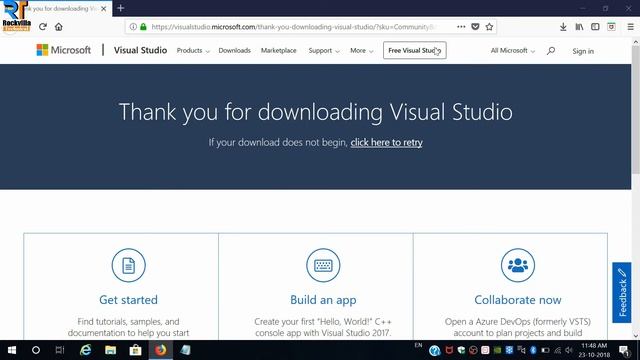Expand the Support dropdown menu
This screenshot has height=360, width=640.
click(324, 51)
